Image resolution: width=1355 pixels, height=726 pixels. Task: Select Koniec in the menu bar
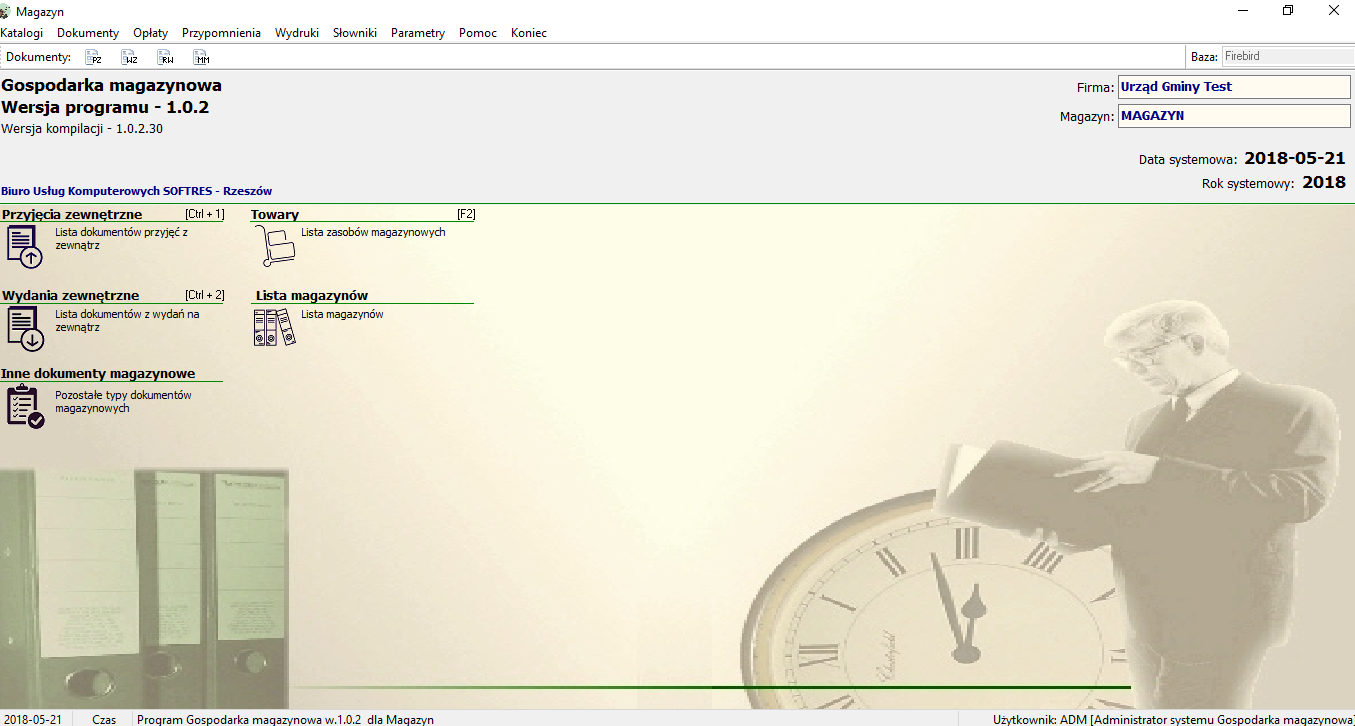[x=529, y=33]
